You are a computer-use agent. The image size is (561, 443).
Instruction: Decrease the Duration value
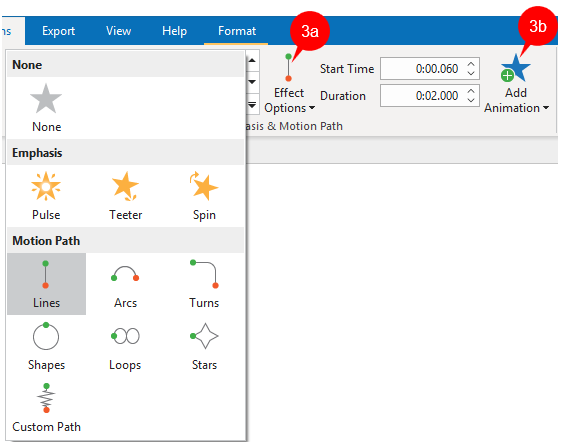pyautogui.click(x=471, y=100)
